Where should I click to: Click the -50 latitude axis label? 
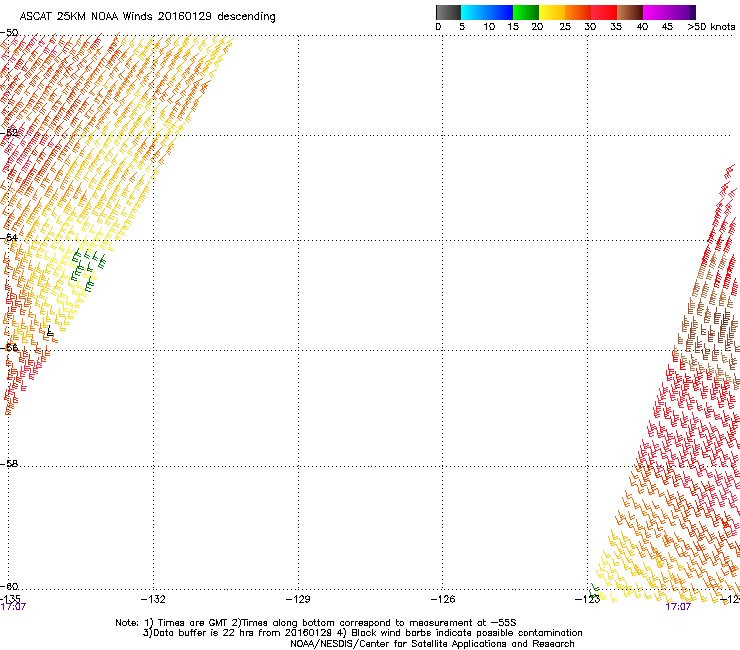pos(9,33)
